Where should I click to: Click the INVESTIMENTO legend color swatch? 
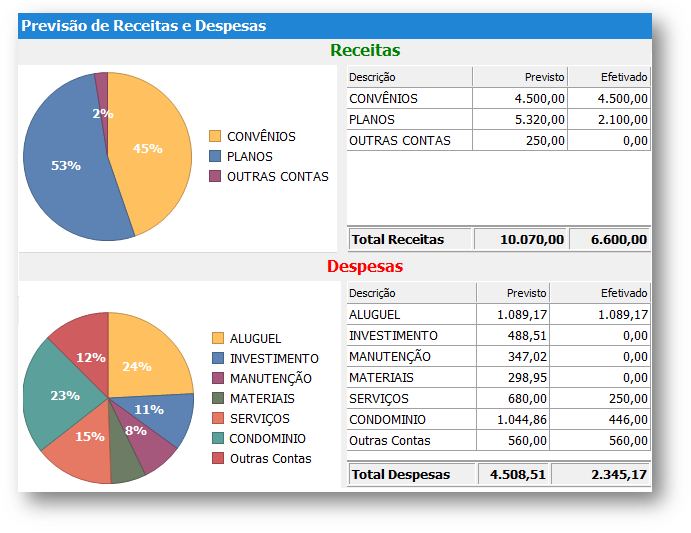pos(217,359)
